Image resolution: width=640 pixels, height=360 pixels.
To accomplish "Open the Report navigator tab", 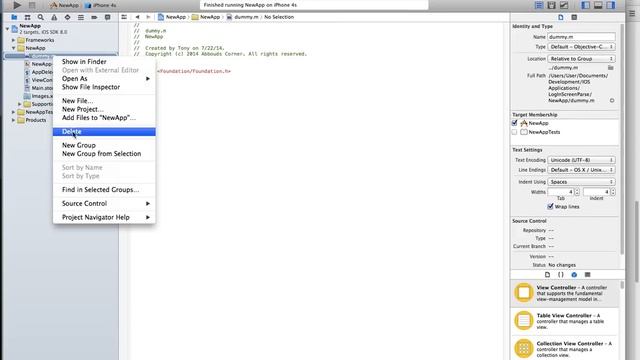I will pyautogui.click(x=108, y=17).
